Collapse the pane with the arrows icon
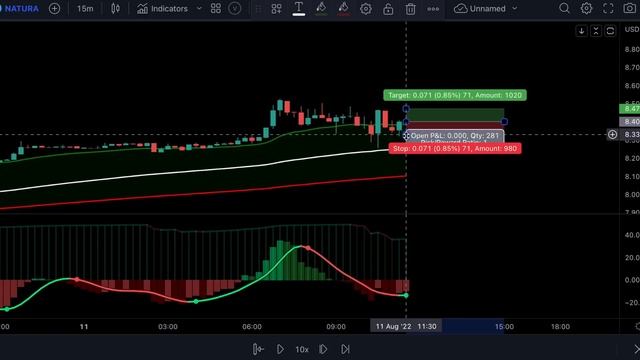This screenshot has width=640, height=360. click(x=596, y=31)
